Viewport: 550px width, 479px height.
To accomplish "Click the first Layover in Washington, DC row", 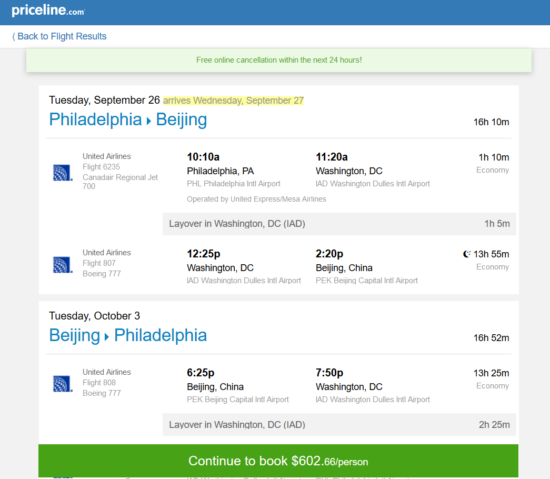I will point(339,224).
